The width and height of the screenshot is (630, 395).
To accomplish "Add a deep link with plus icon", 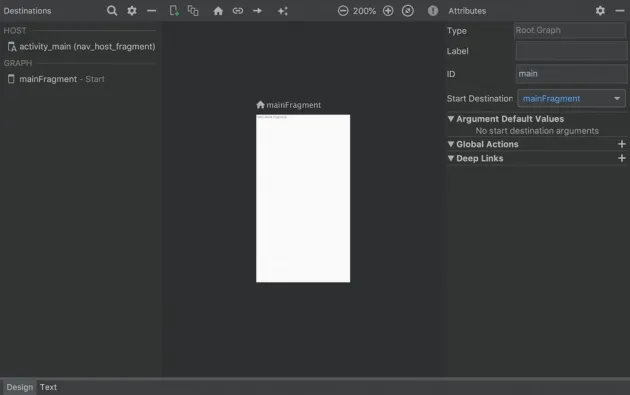I will point(622,158).
